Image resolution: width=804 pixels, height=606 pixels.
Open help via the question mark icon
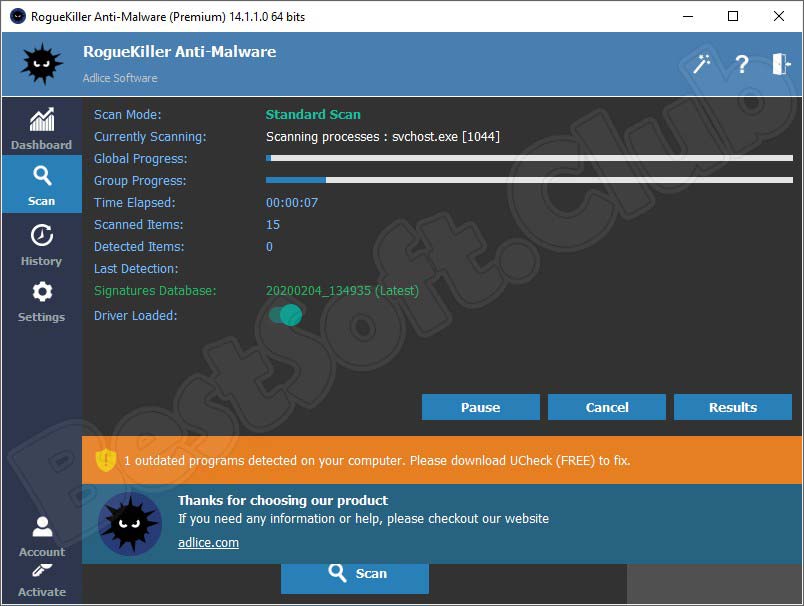click(741, 64)
